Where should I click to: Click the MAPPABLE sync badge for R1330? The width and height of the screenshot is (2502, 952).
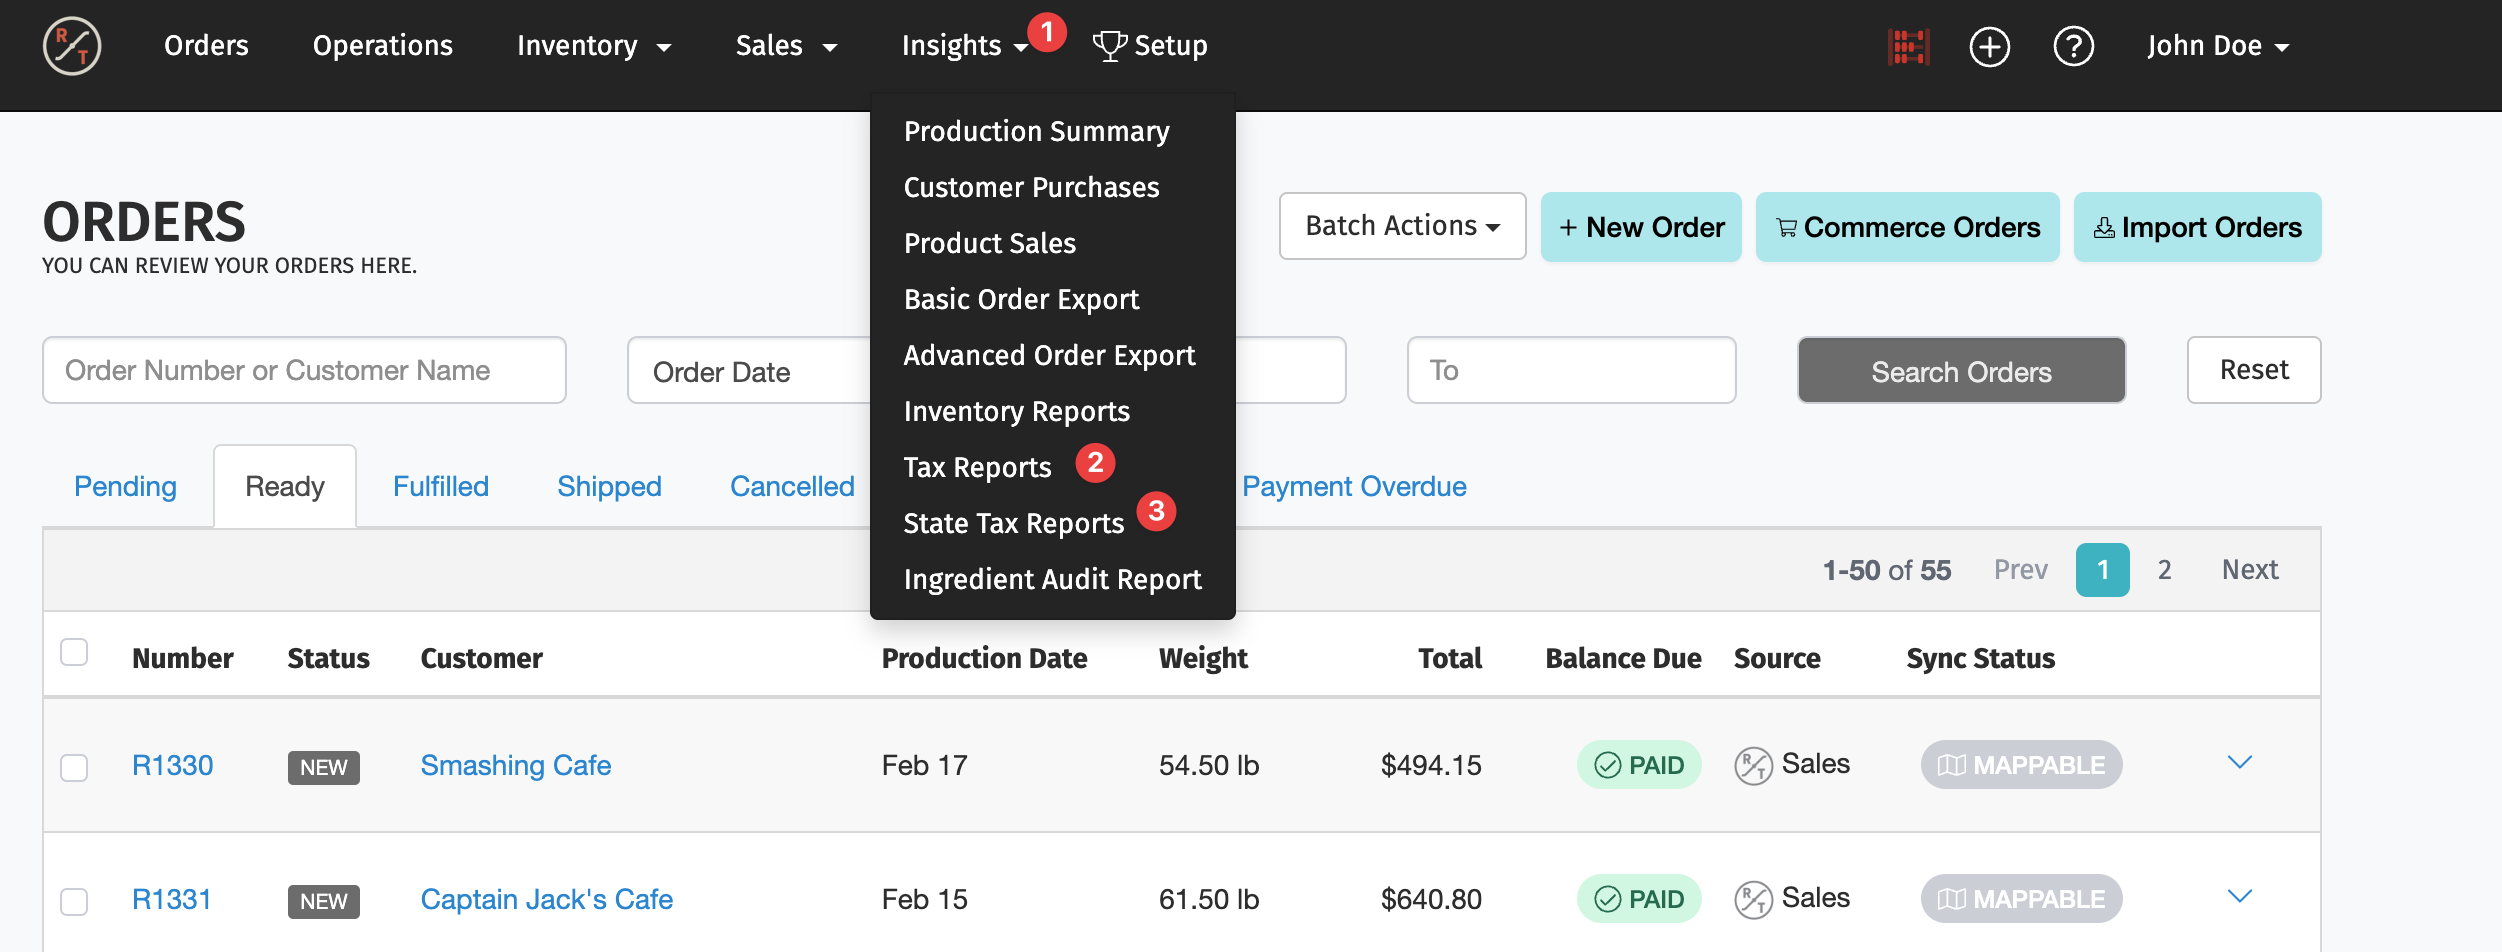(2021, 765)
